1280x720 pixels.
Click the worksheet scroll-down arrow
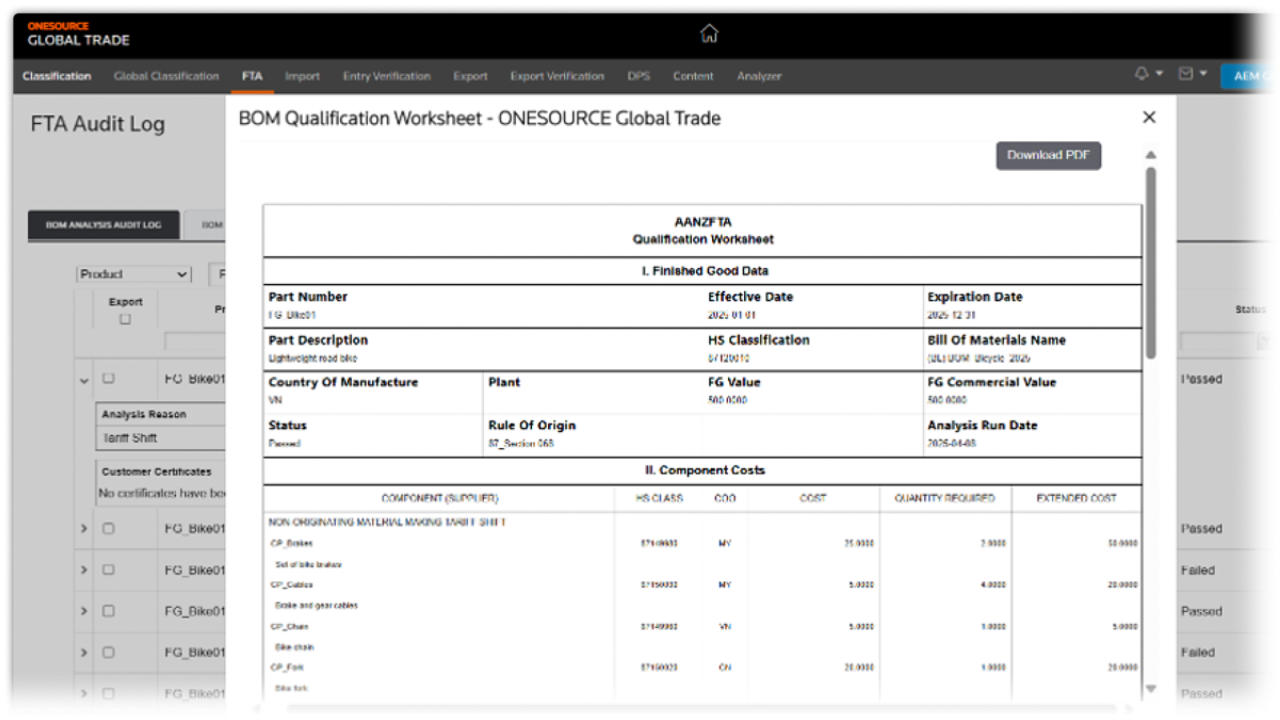pos(1151,688)
